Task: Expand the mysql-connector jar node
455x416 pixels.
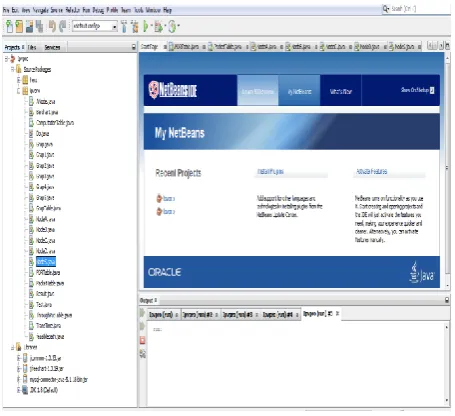Action: click(19, 379)
